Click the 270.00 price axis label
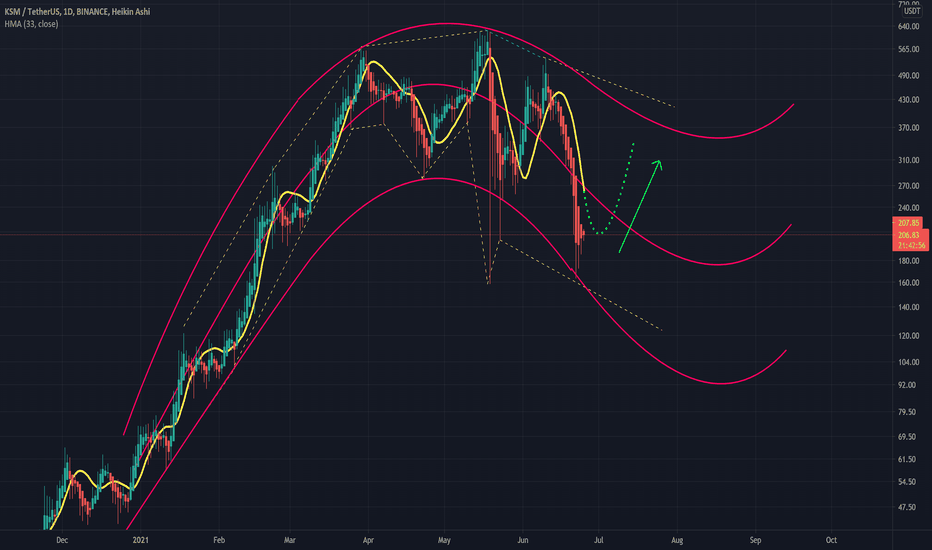The height and width of the screenshot is (550, 932). coord(909,186)
